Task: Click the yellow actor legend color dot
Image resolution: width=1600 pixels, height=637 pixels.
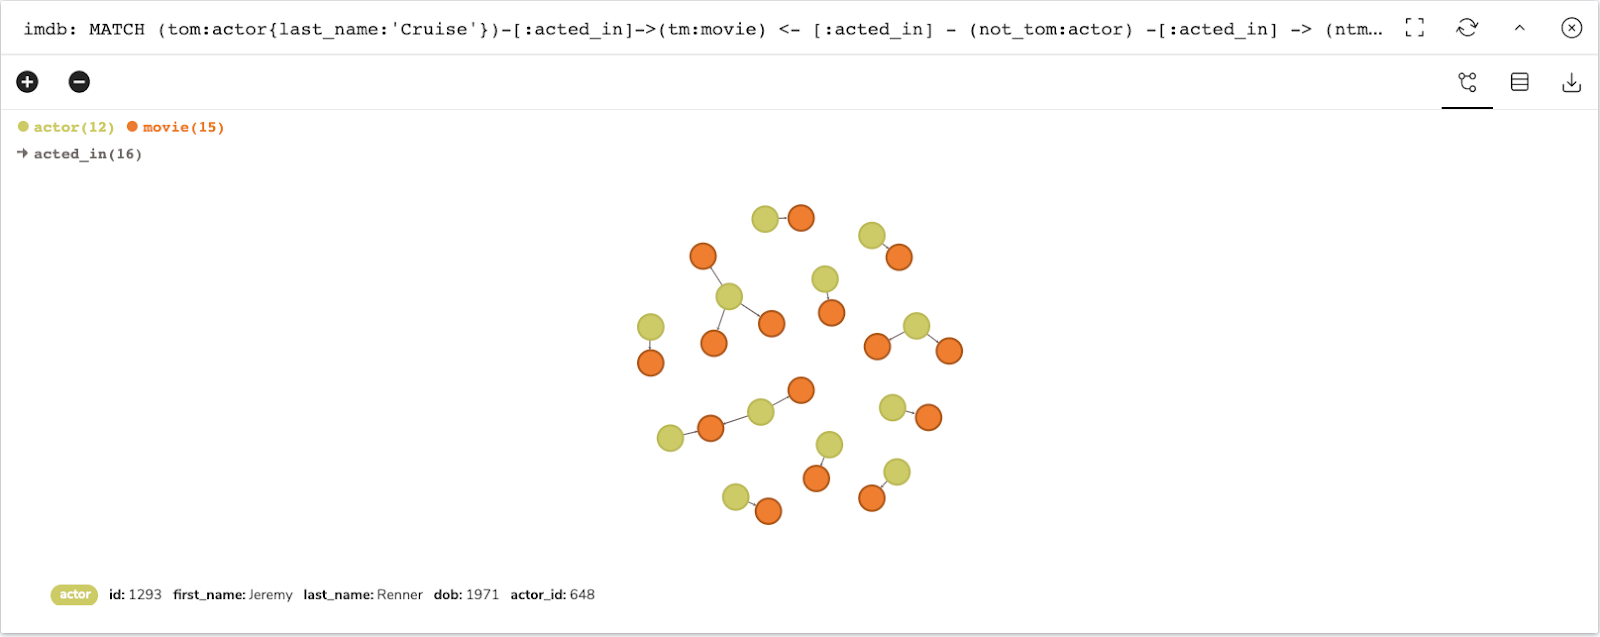Action: [23, 127]
